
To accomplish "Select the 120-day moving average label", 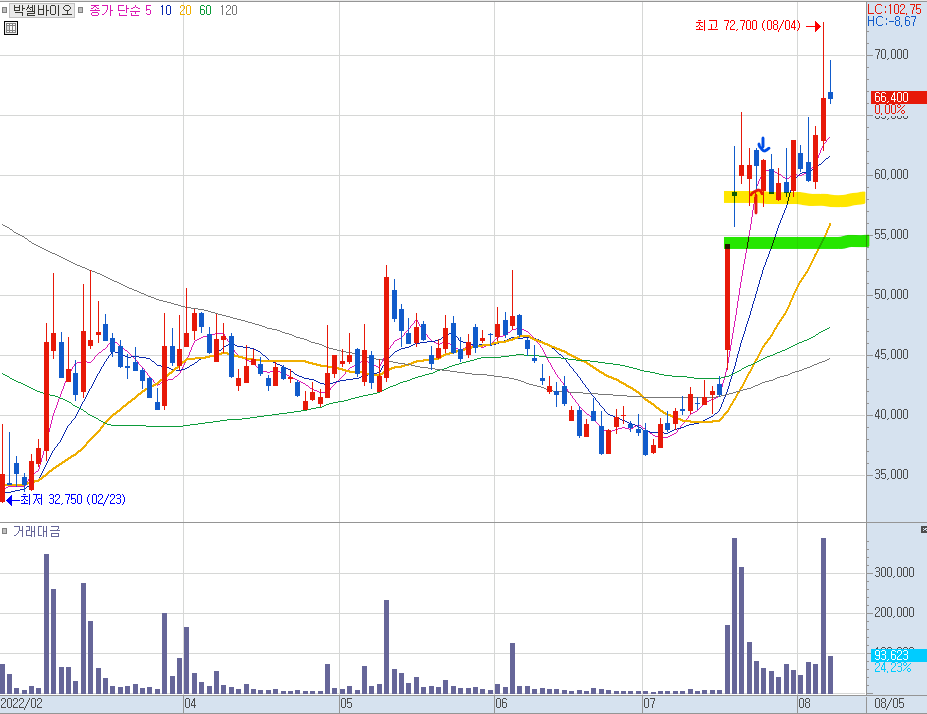I will (228, 10).
